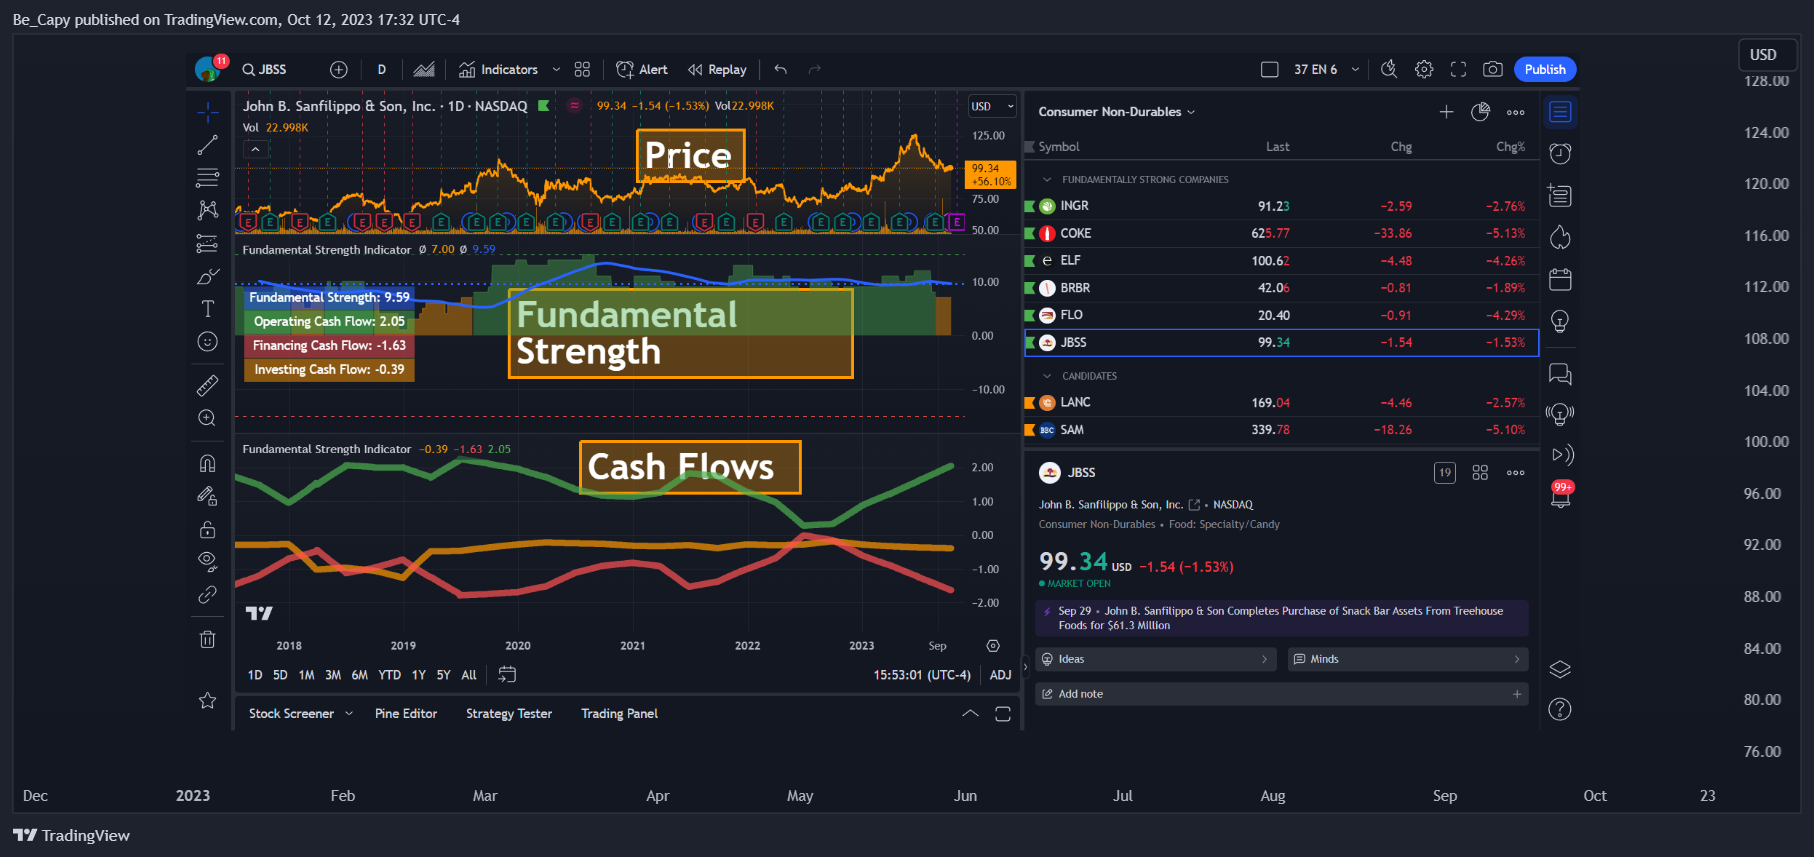Toggle magnet mode
Viewport: 1814px width, 857px height.
(x=207, y=463)
